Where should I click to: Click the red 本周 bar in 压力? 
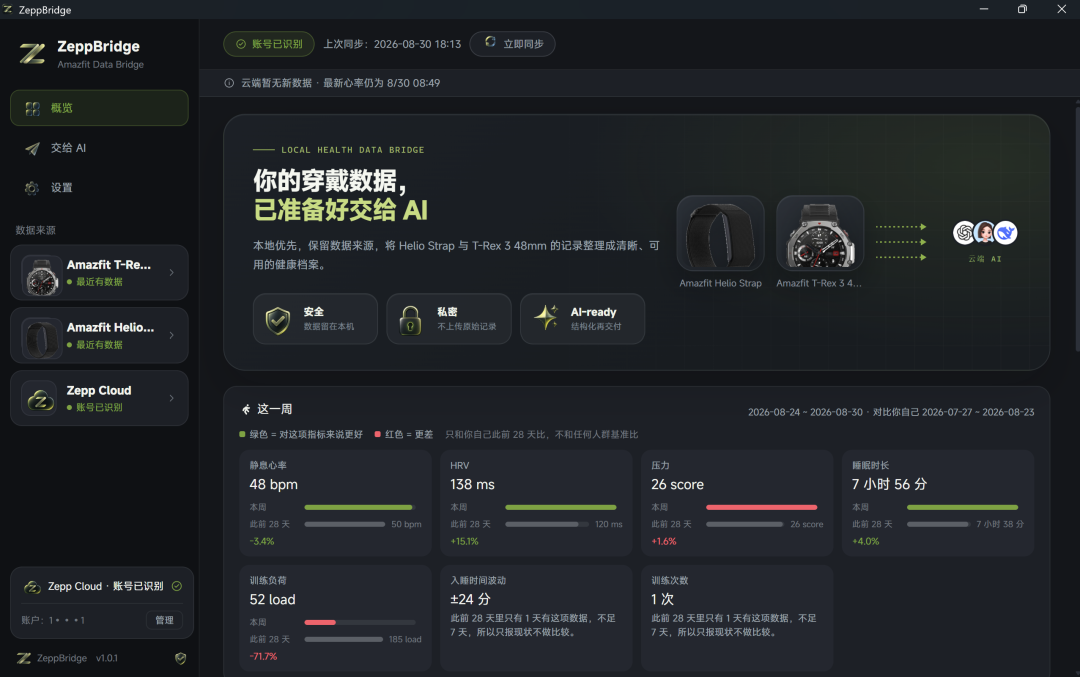(x=761, y=508)
